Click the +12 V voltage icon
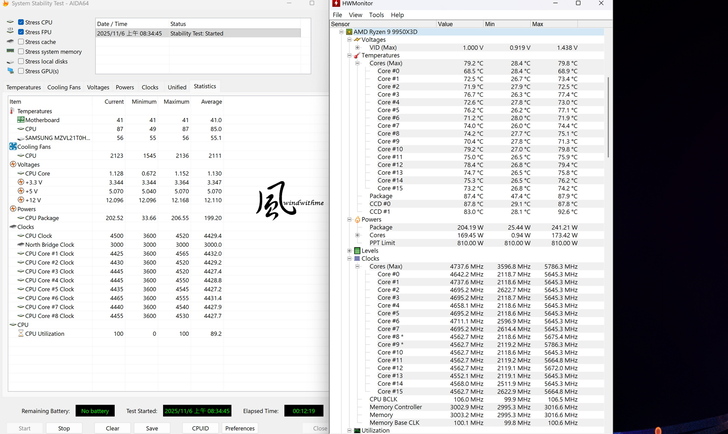Viewport: 728px width, 434px height. (x=20, y=200)
